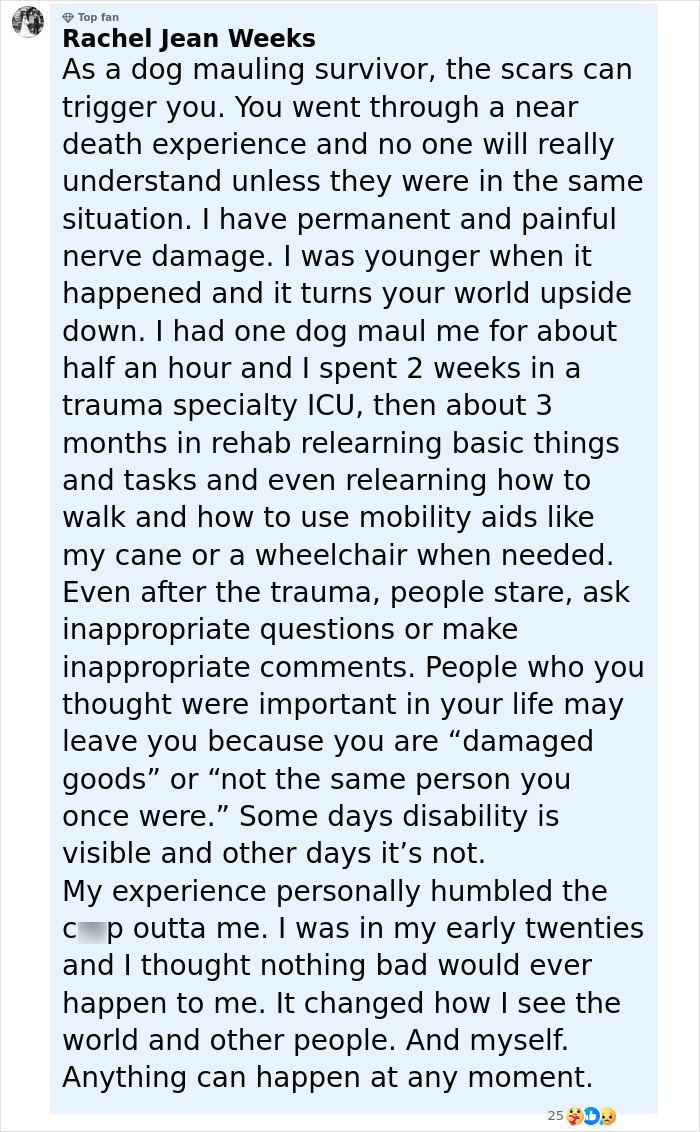Viewport: 700px width, 1132px height.
Task: Click the Top fan label text
Action: [98, 17]
